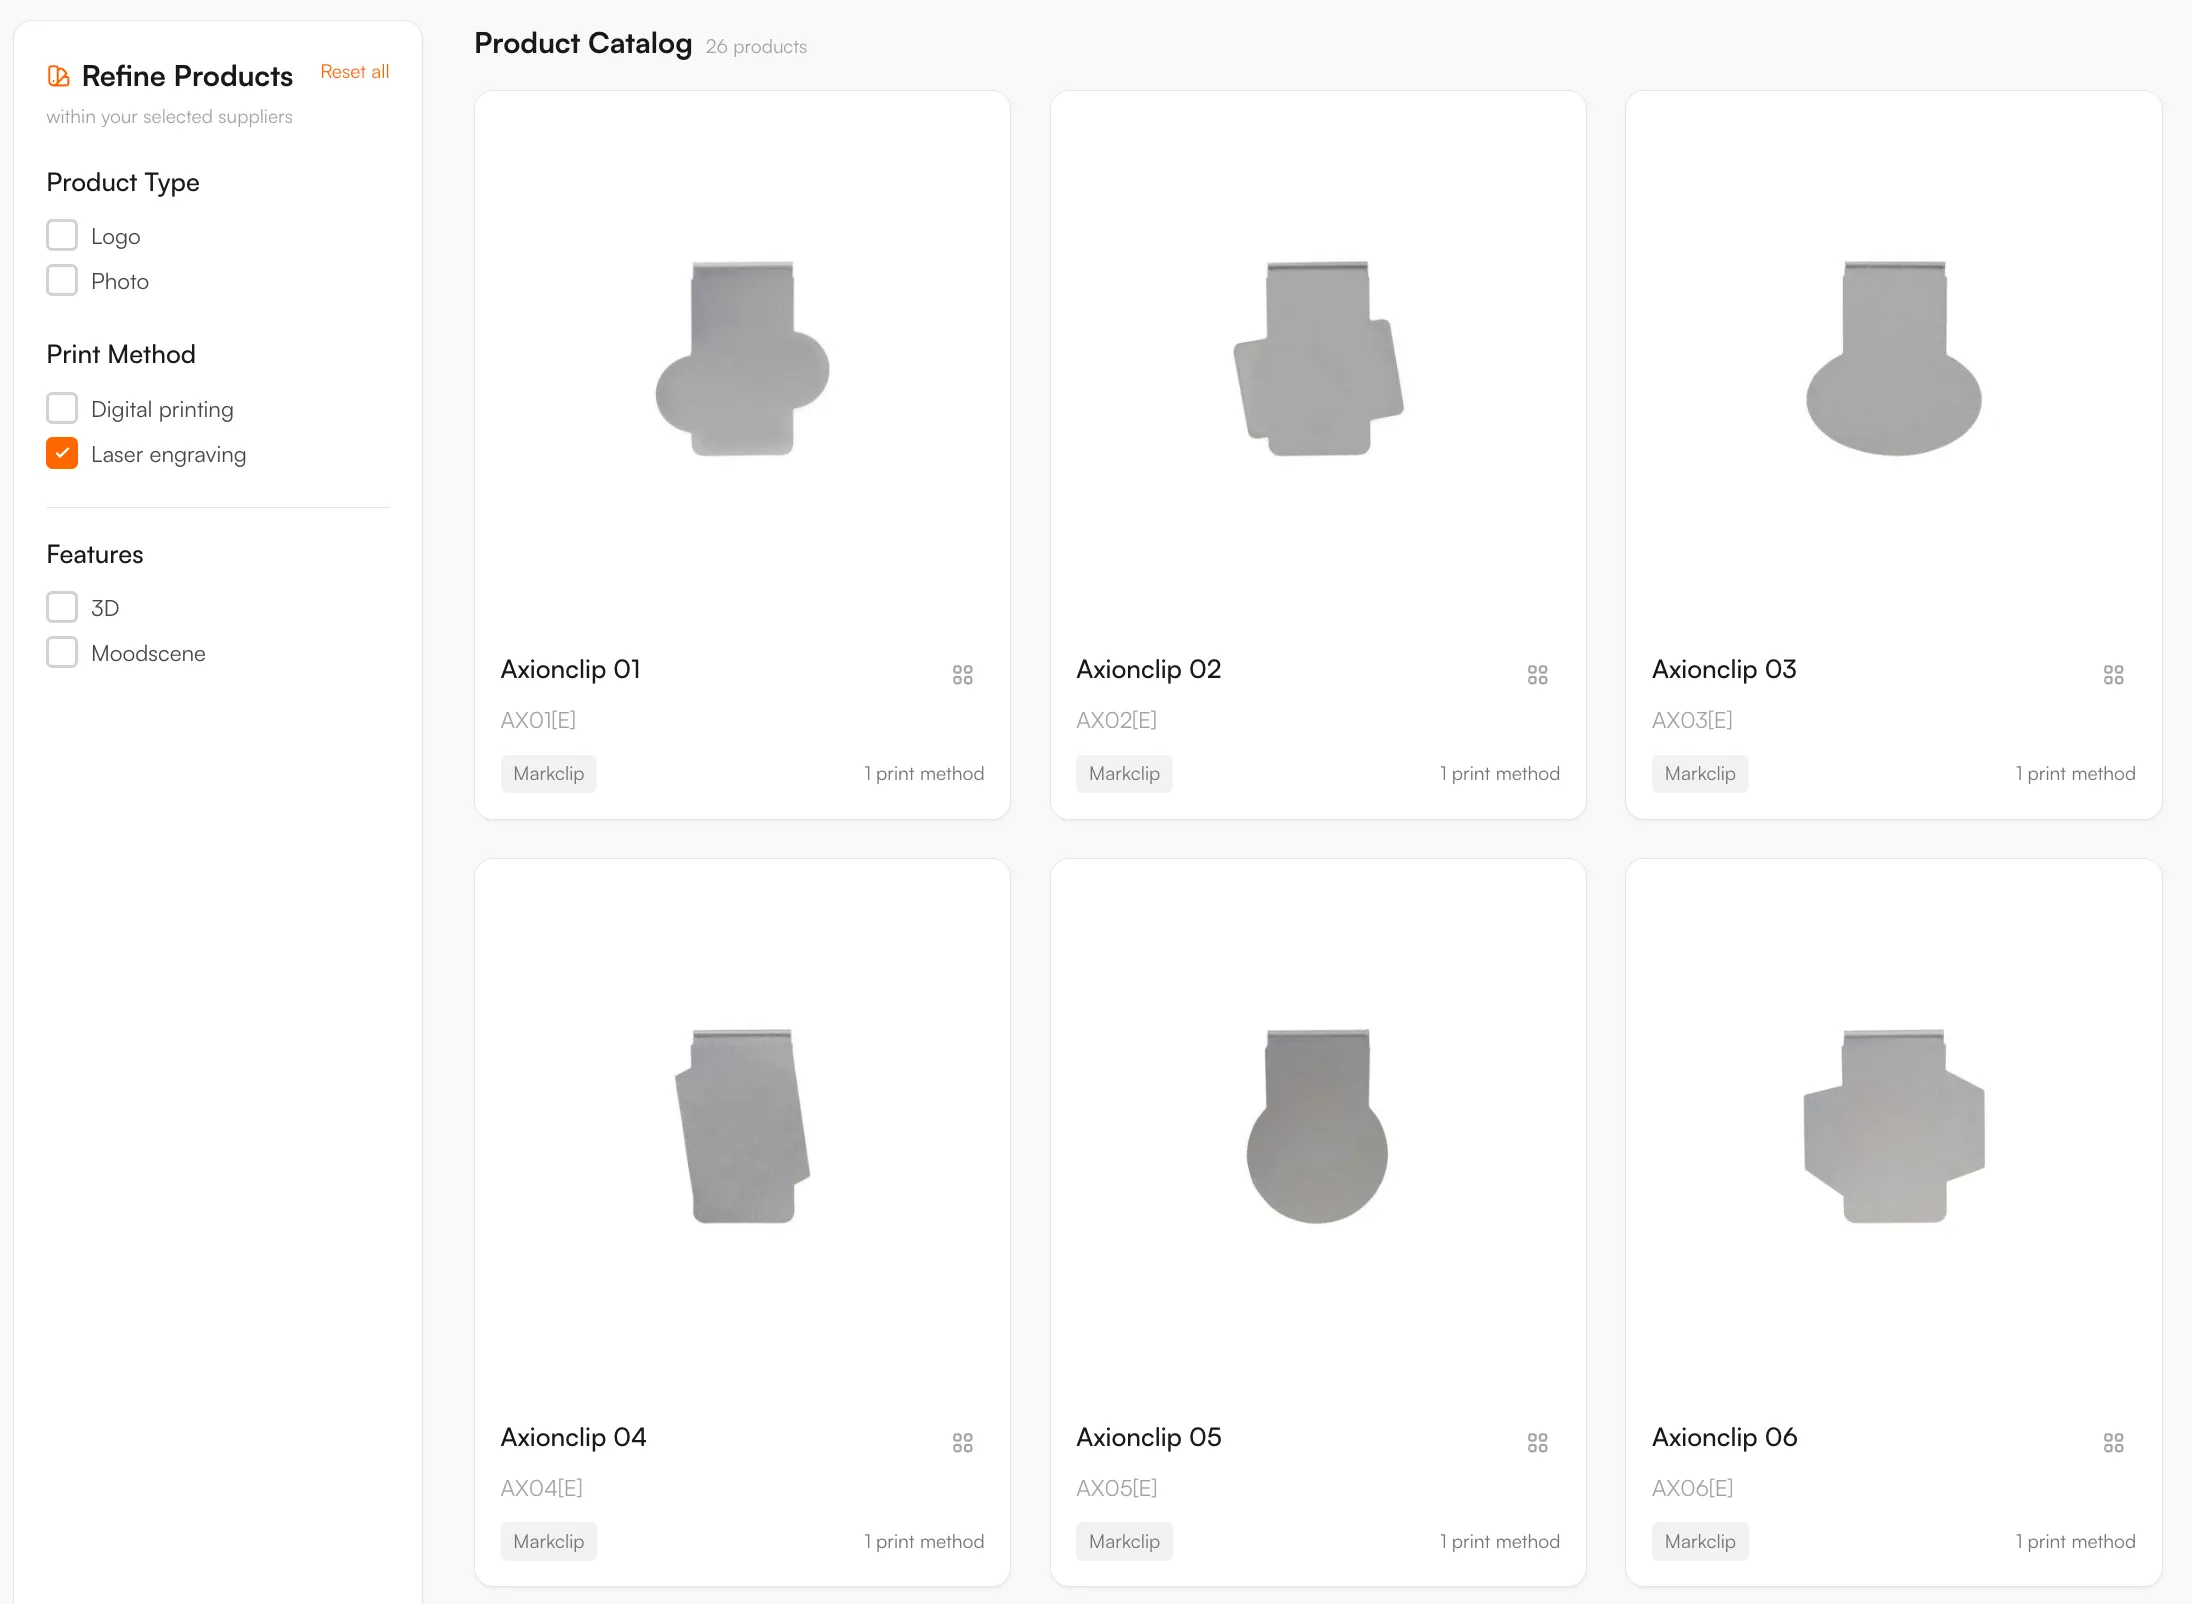The width and height of the screenshot is (2192, 1604).
Task: Click the Markclip tag on Axionclip 03
Action: (x=1700, y=774)
